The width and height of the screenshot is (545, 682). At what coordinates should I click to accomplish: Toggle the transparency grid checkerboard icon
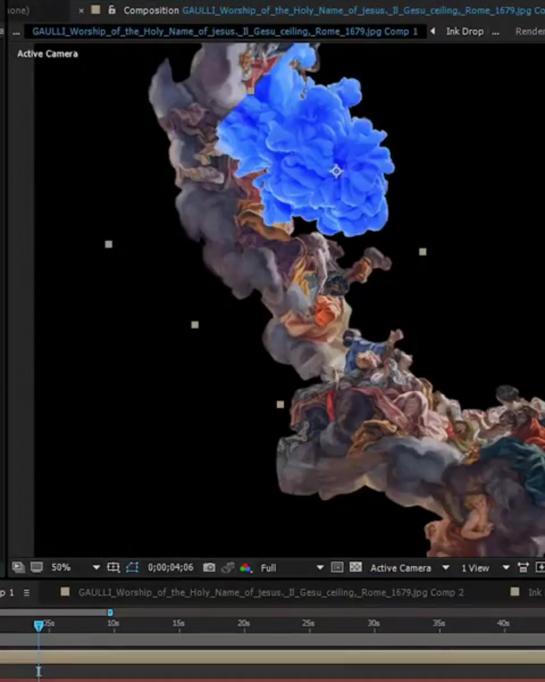(x=355, y=567)
